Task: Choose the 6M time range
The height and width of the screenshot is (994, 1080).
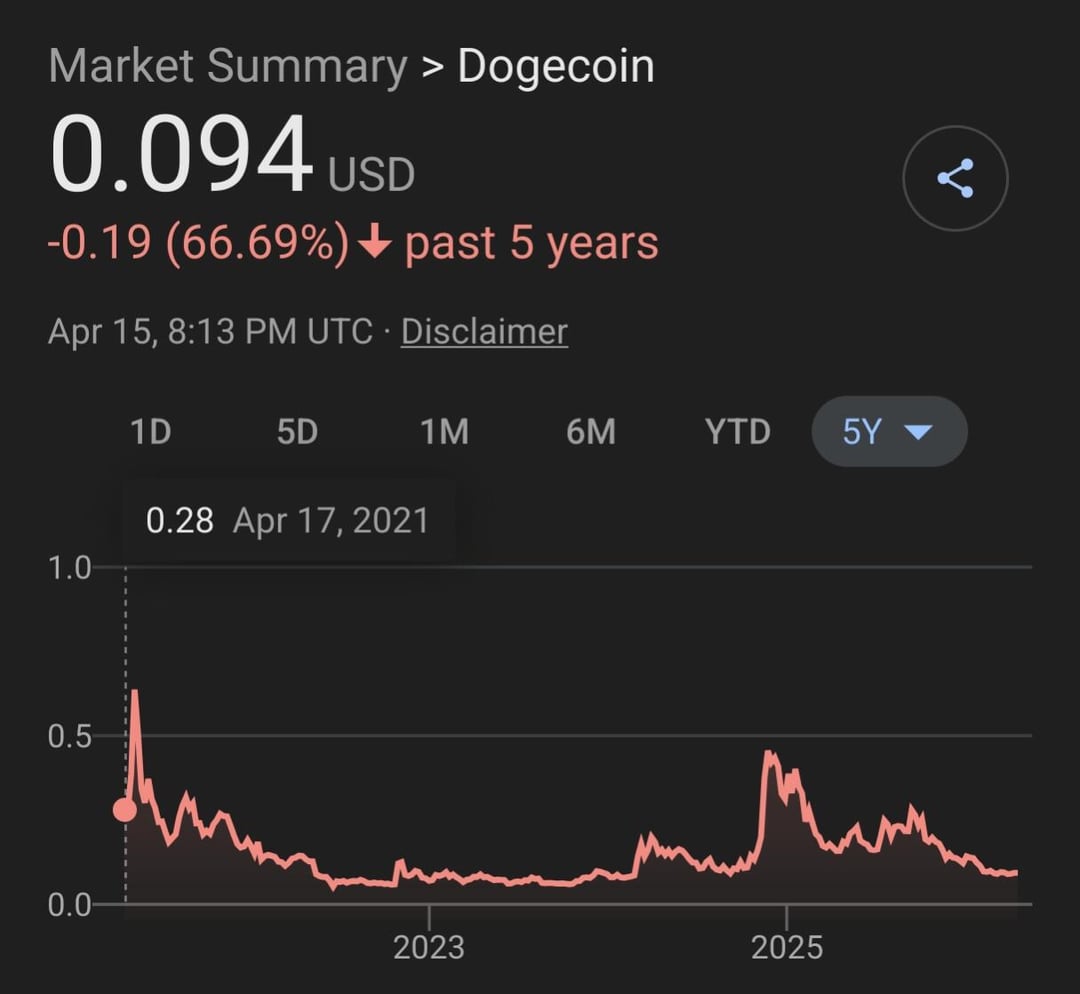Action: click(x=591, y=432)
